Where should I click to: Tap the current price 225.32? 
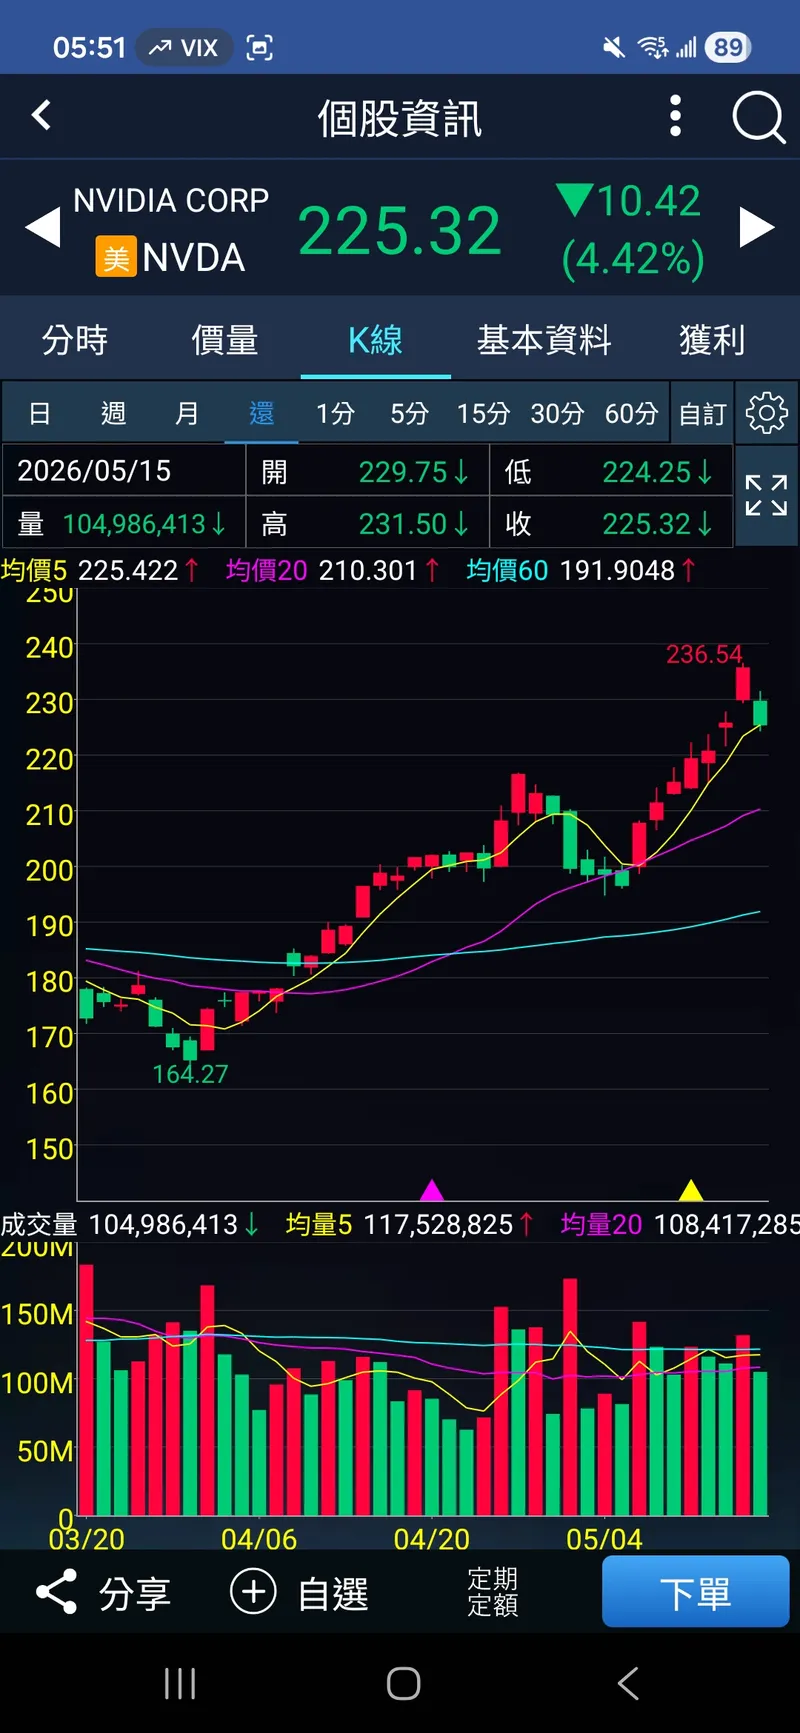coord(399,231)
